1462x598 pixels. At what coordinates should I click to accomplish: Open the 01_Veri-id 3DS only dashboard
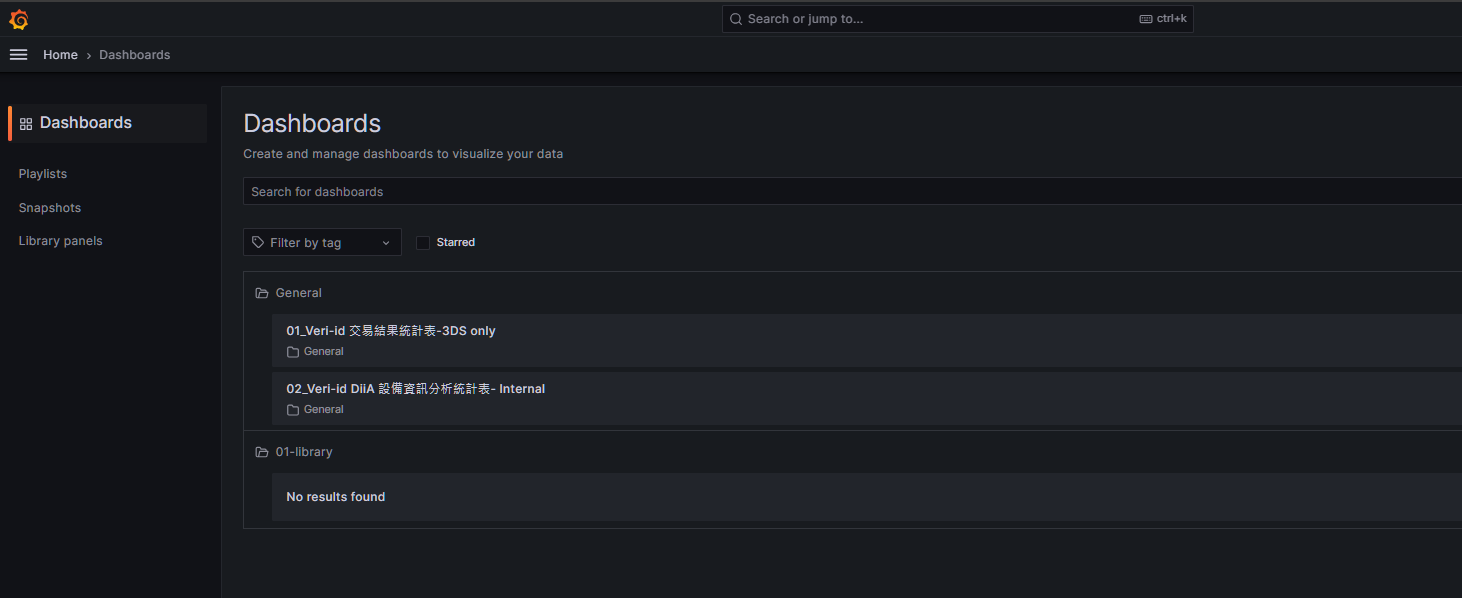pyautogui.click(x=391, y=331)
